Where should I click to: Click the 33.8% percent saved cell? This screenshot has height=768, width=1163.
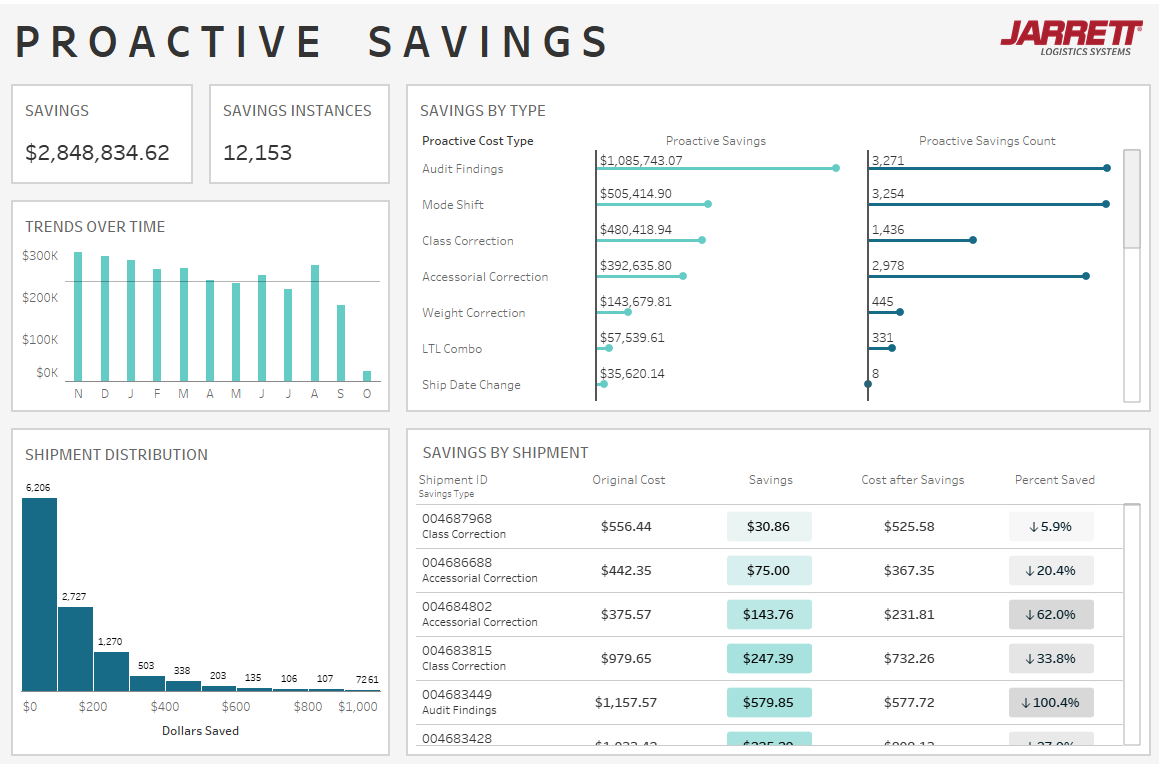click(1051, 659)
